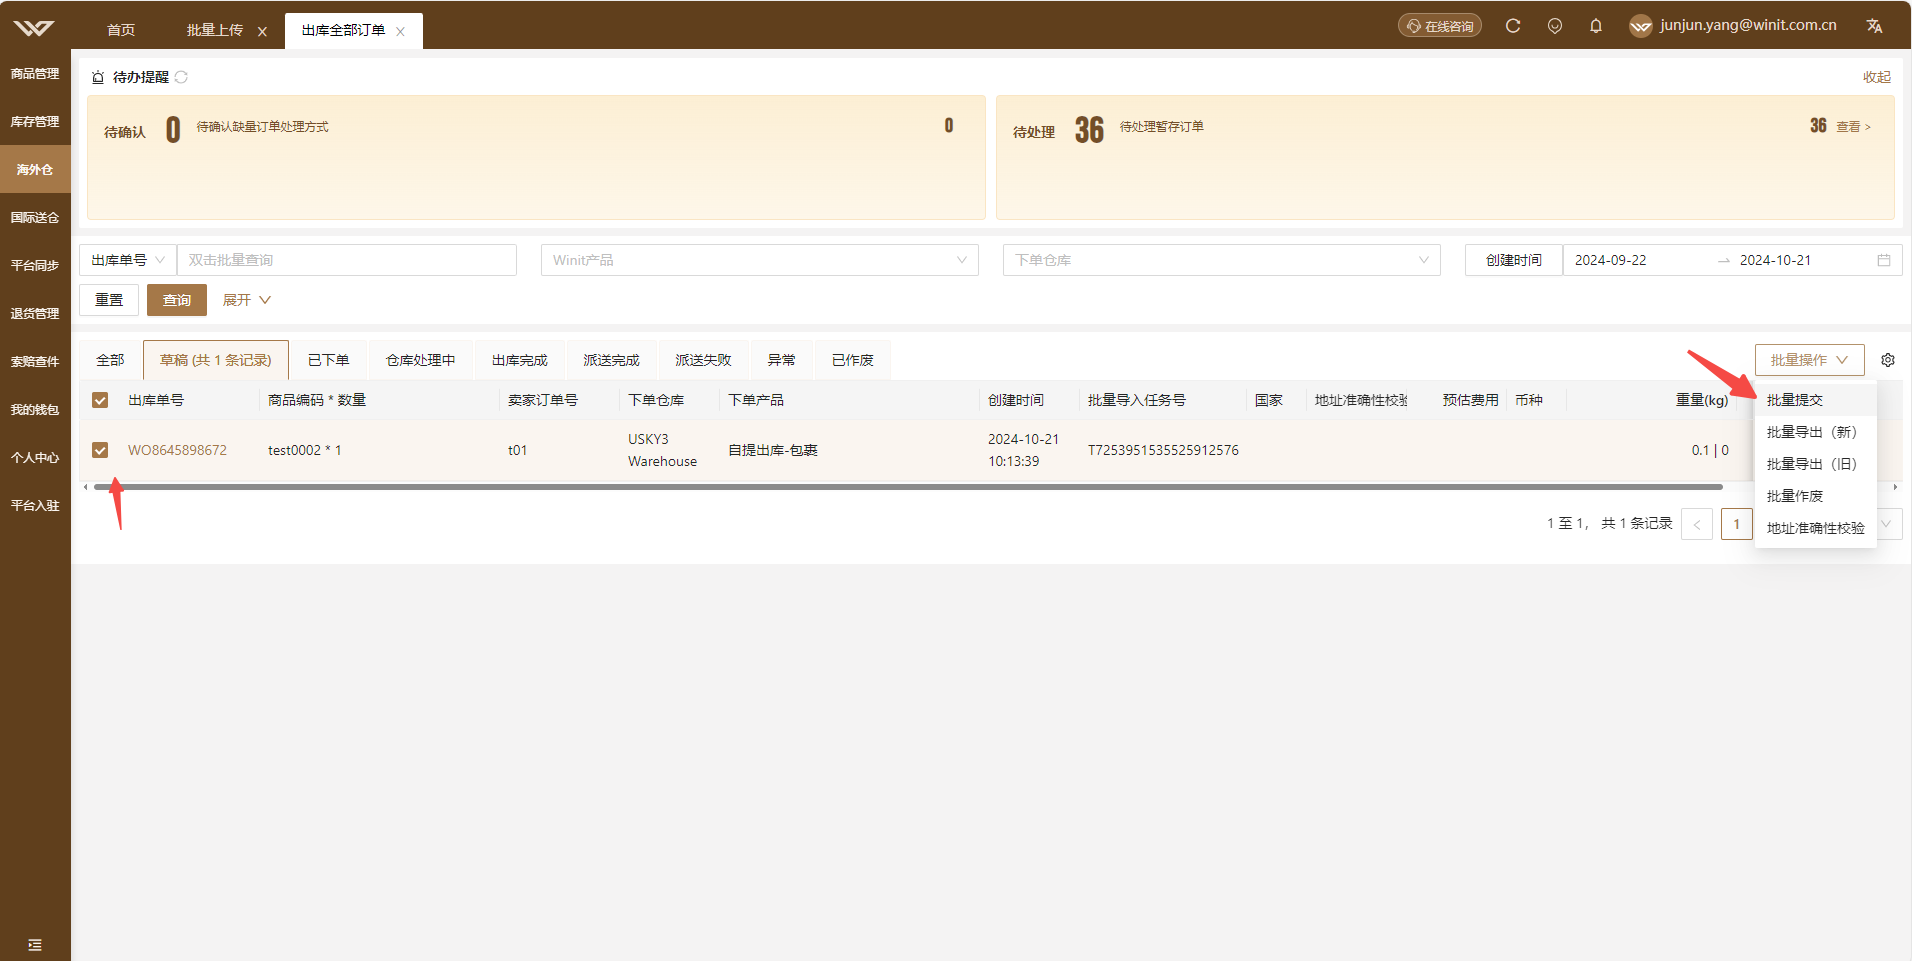Click the 查看 link for pending orders

pyautogui.click(x=1853, y=127)
